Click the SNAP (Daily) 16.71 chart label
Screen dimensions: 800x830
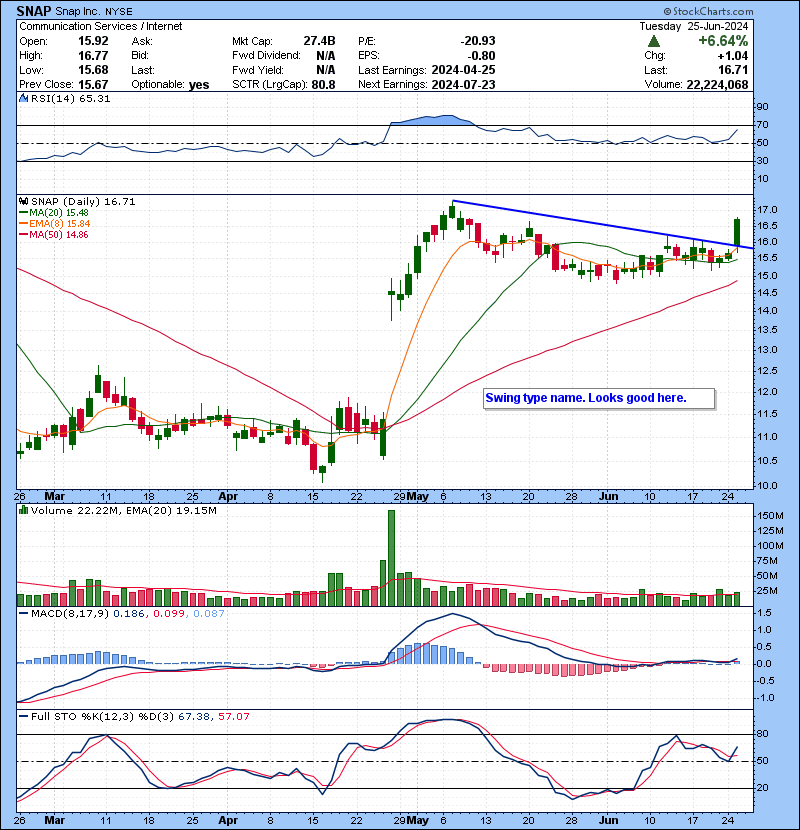83,201
